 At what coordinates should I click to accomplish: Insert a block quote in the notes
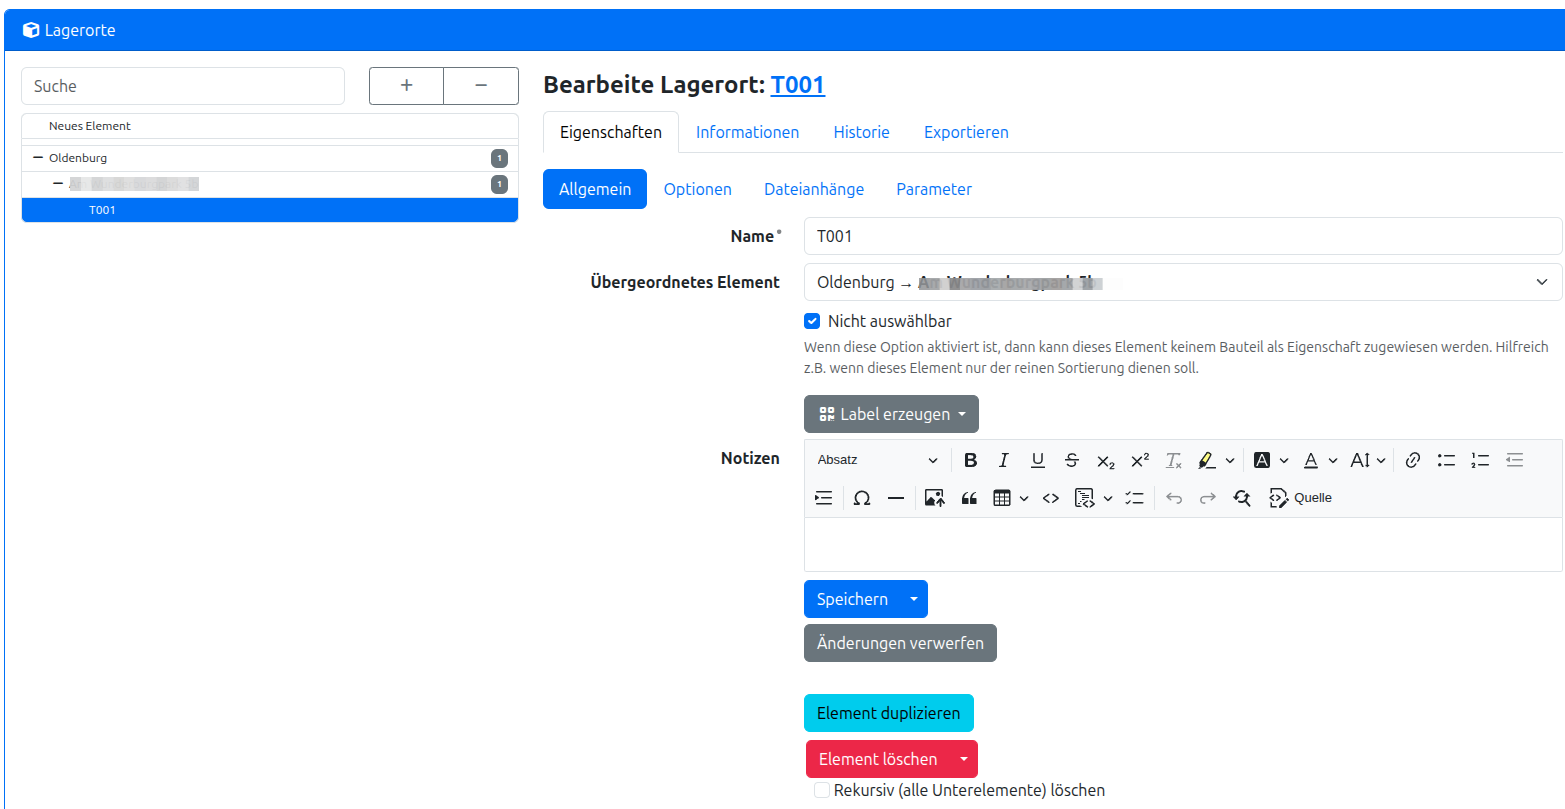coord(968,498)
